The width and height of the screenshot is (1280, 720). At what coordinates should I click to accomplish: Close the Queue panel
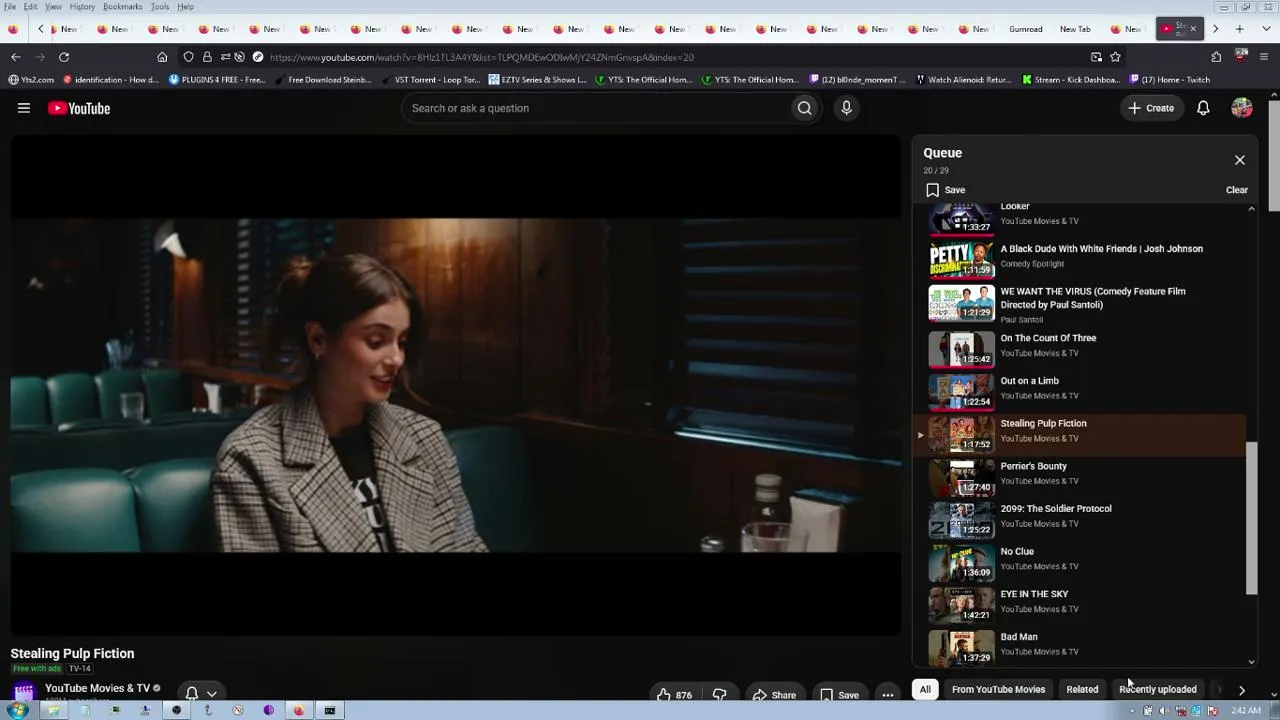click(x=1239, y=160)
